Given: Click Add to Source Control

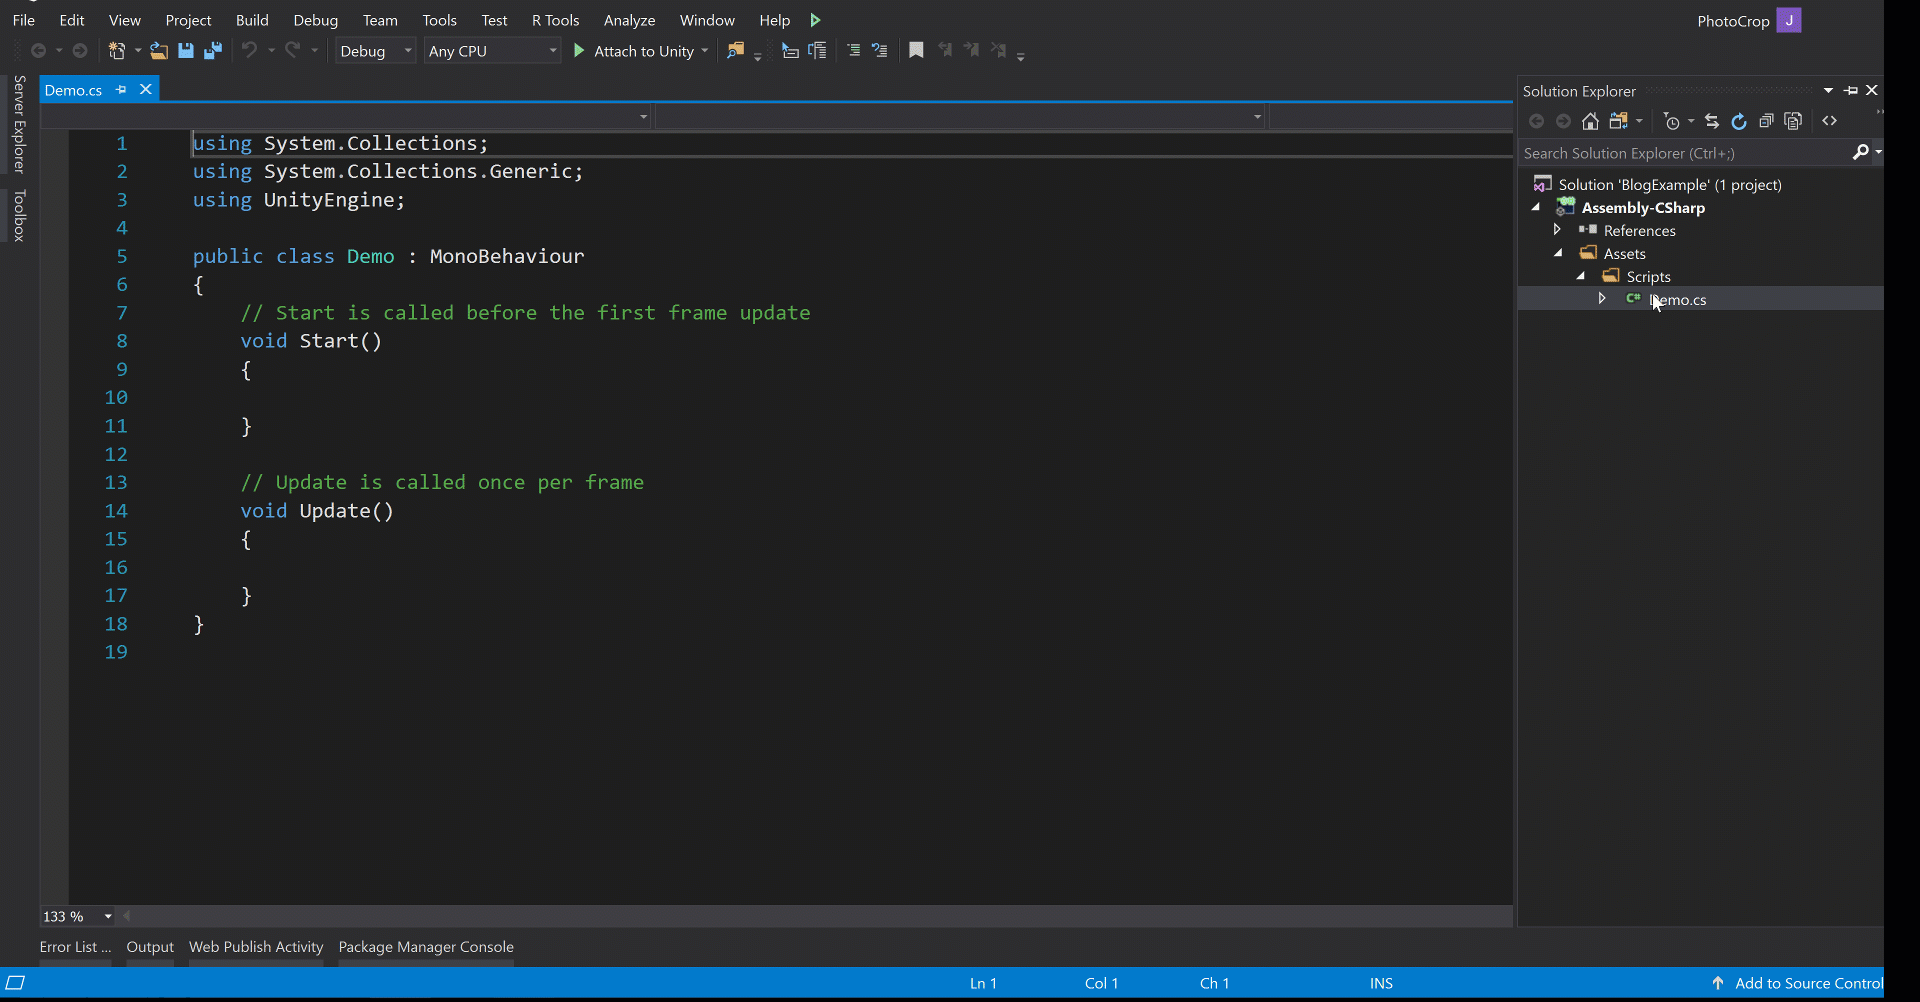Looking at the screenshot, I should tap(1798, 983).
